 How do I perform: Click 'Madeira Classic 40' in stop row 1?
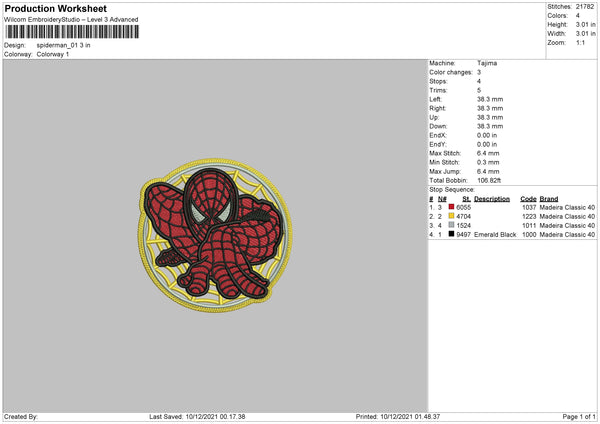pos(567,207)
